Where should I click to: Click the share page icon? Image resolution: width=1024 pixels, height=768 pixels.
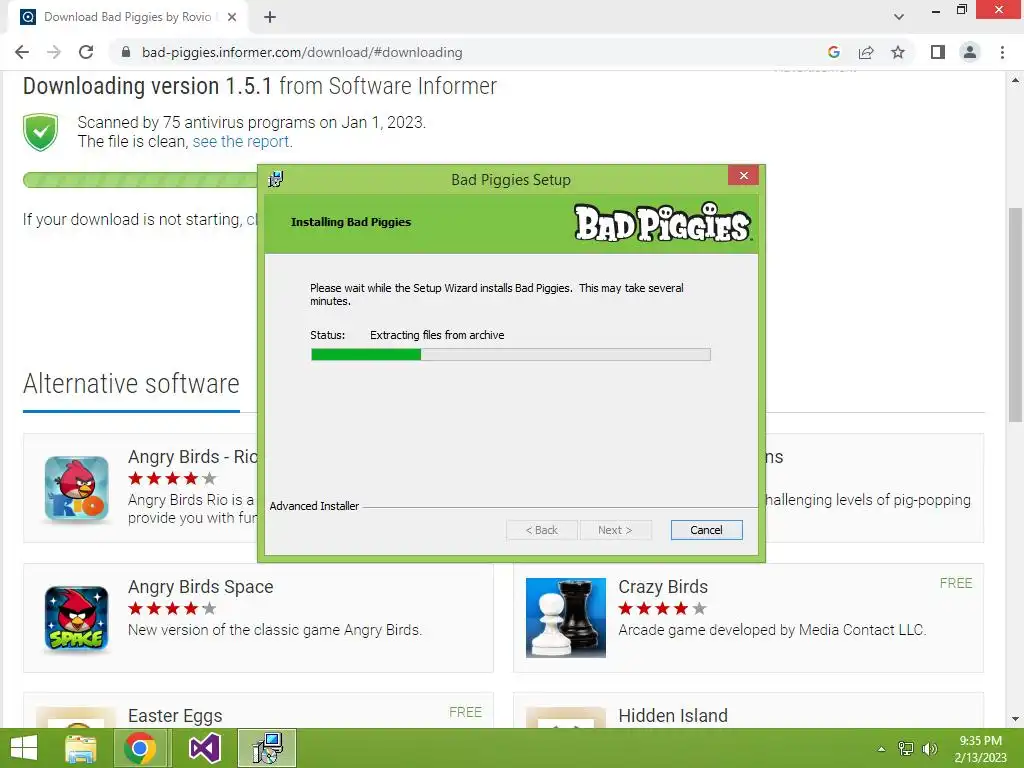coord(866,52)
